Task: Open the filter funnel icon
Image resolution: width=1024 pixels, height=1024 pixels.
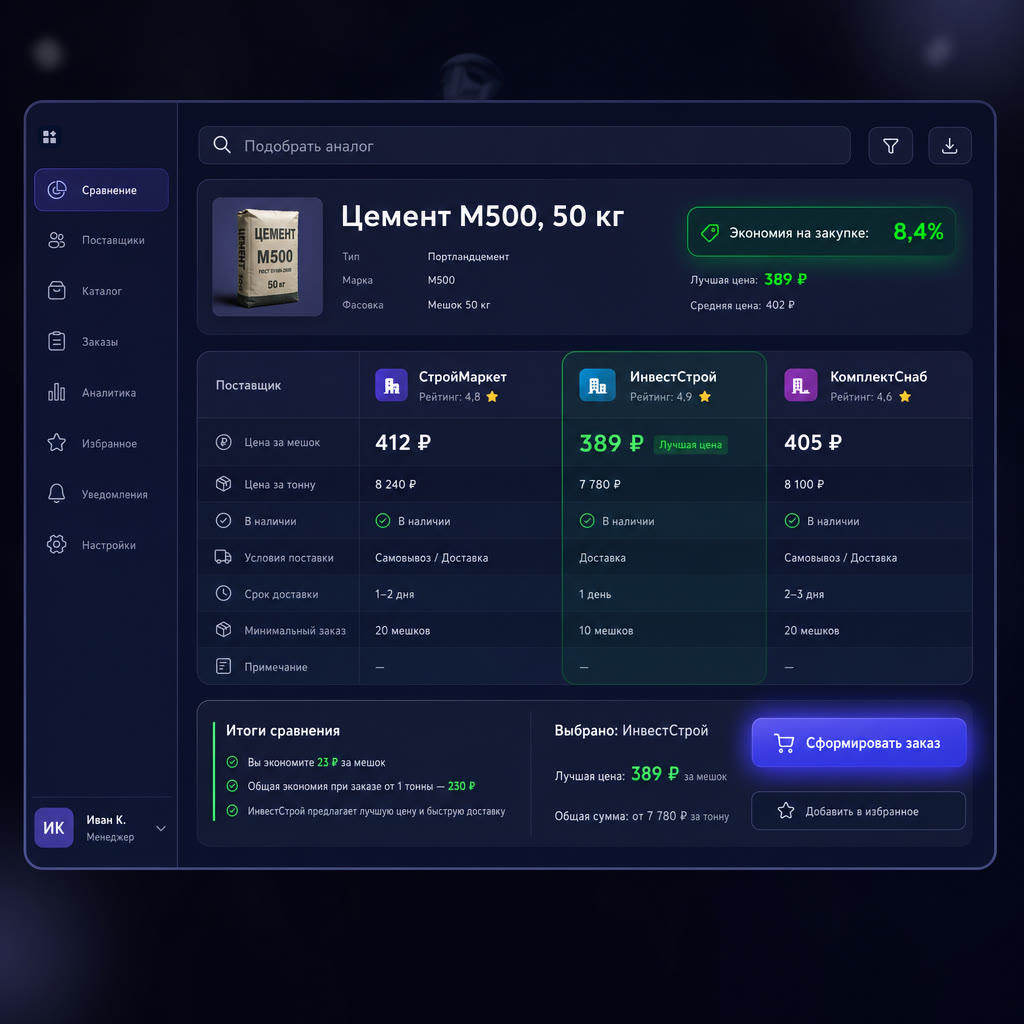Action: coord(890,146)
